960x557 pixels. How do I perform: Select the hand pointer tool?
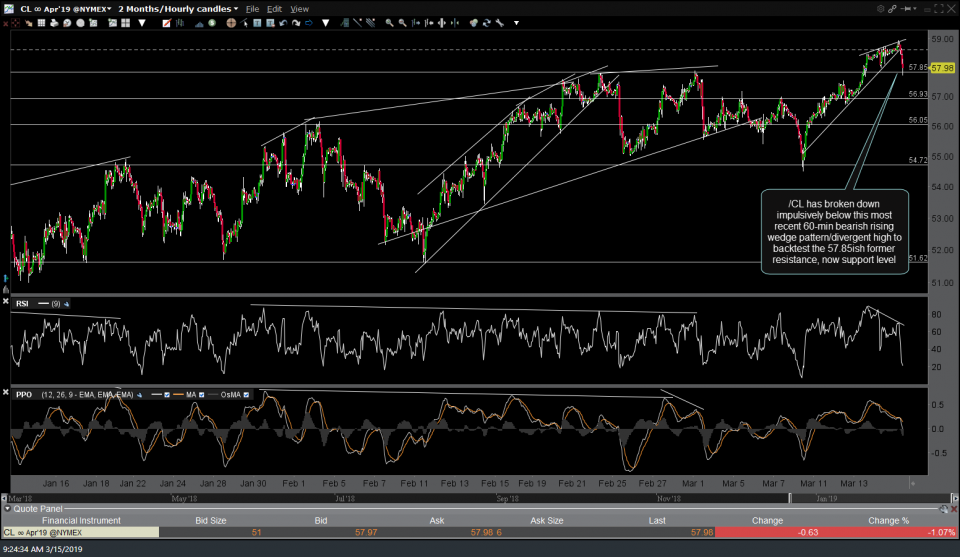click(29, 23)
